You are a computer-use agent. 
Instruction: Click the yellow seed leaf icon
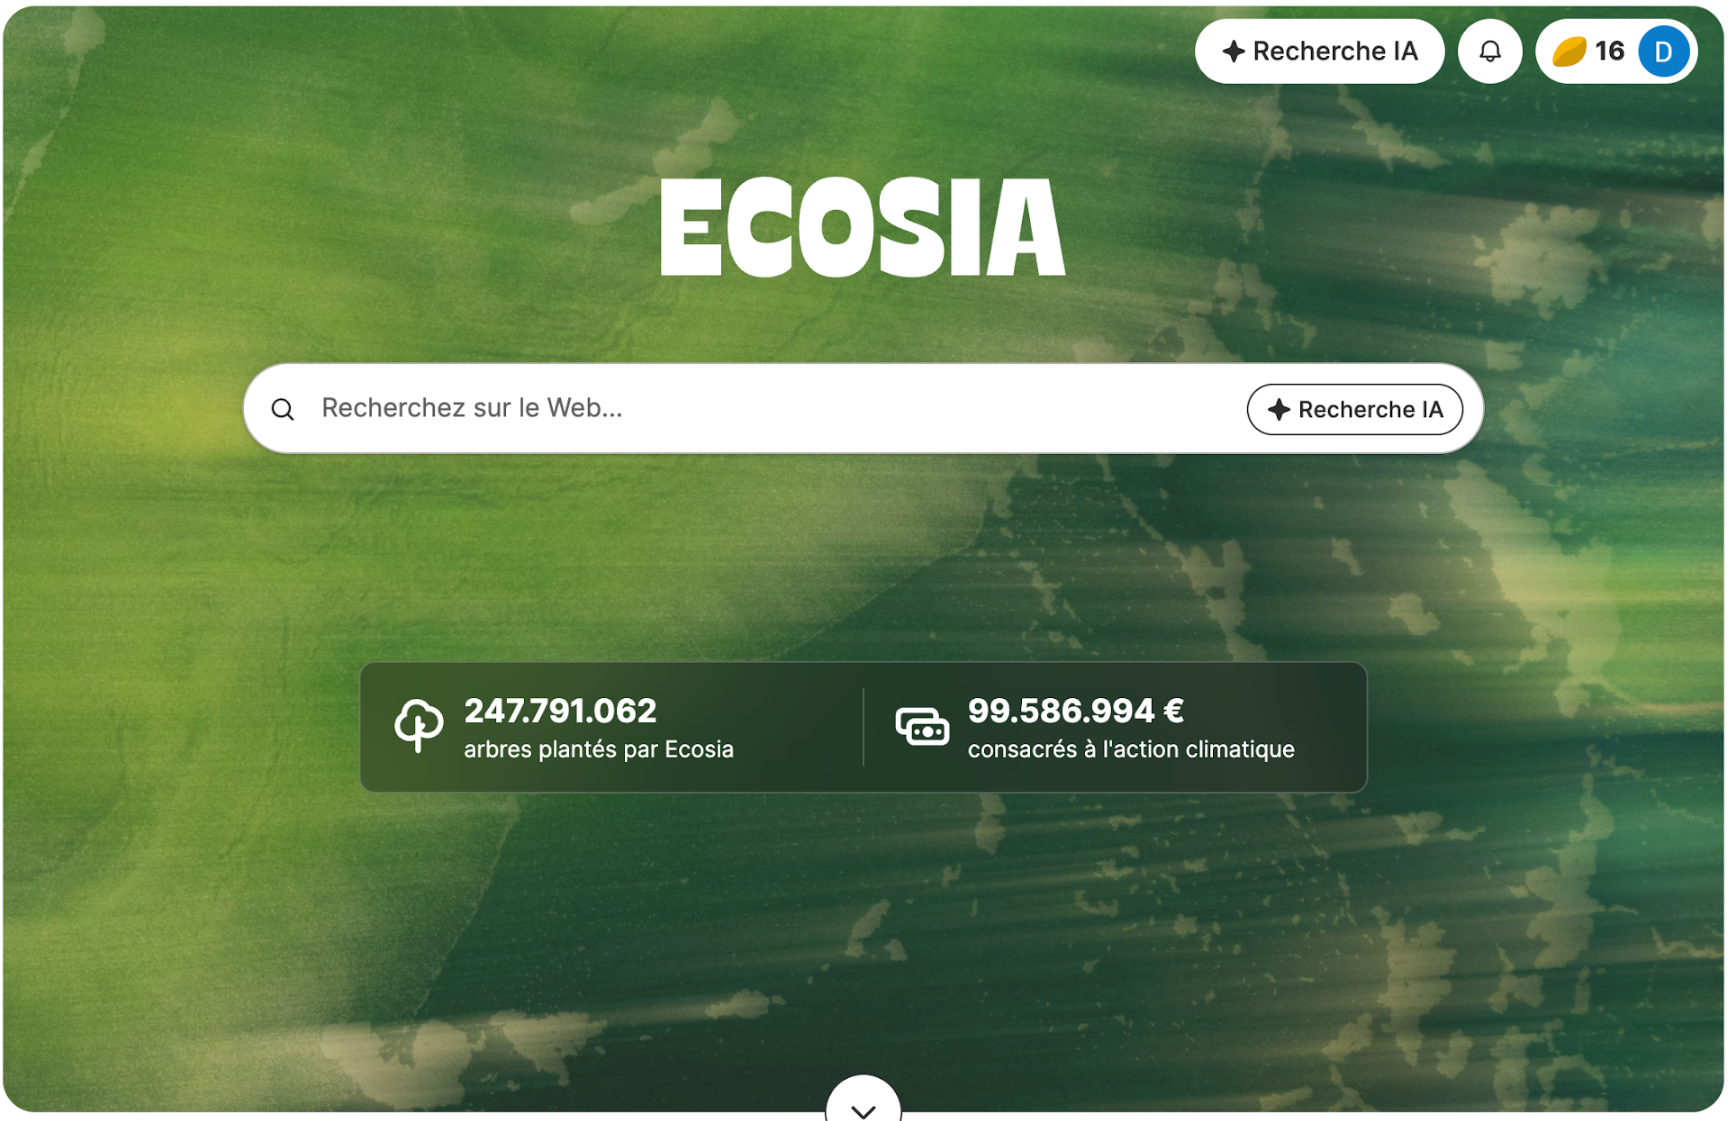coord(1569,51)
